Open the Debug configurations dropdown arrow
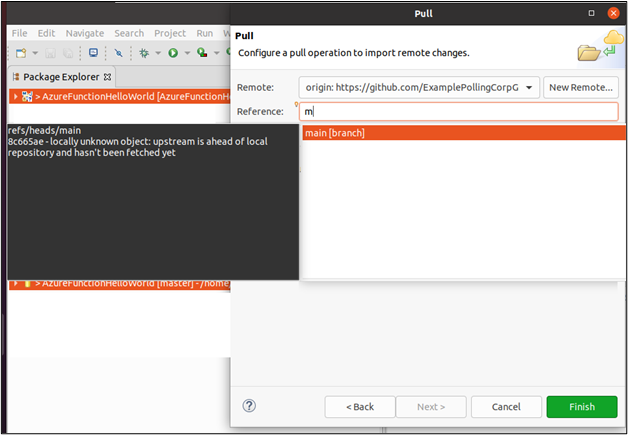Viewport: 628px width, 435px height. click(x=158, y=53)
